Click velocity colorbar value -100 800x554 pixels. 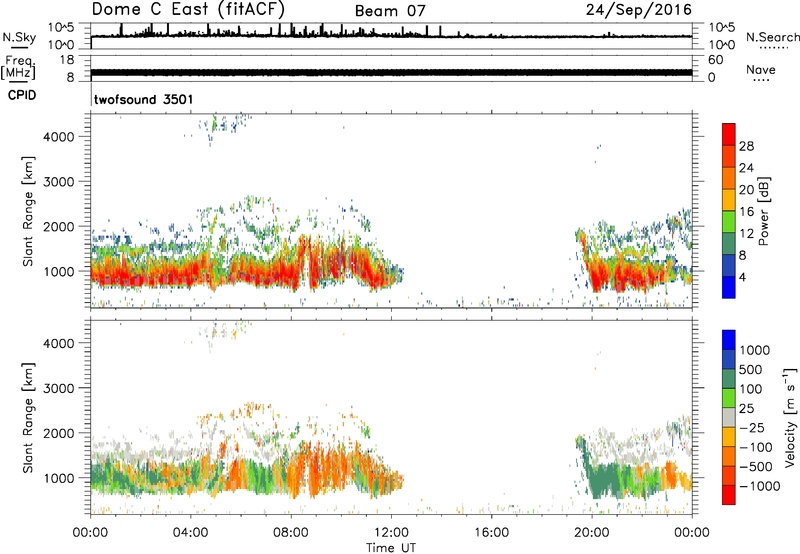(756, 447)
